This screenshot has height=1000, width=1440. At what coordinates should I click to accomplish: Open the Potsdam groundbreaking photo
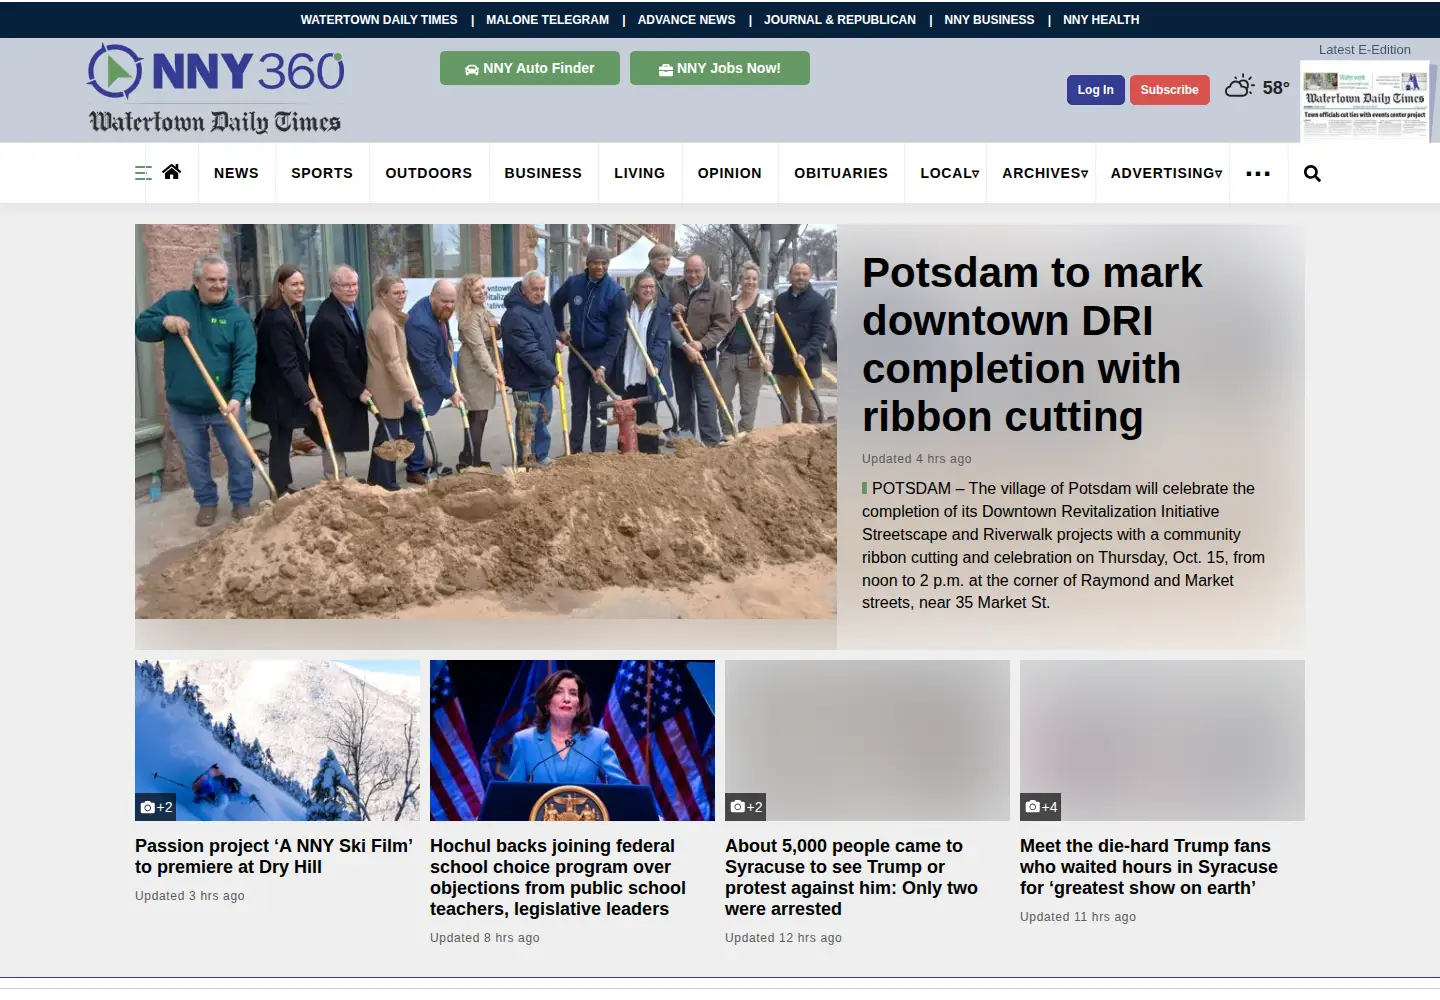[x=486, y=421]
